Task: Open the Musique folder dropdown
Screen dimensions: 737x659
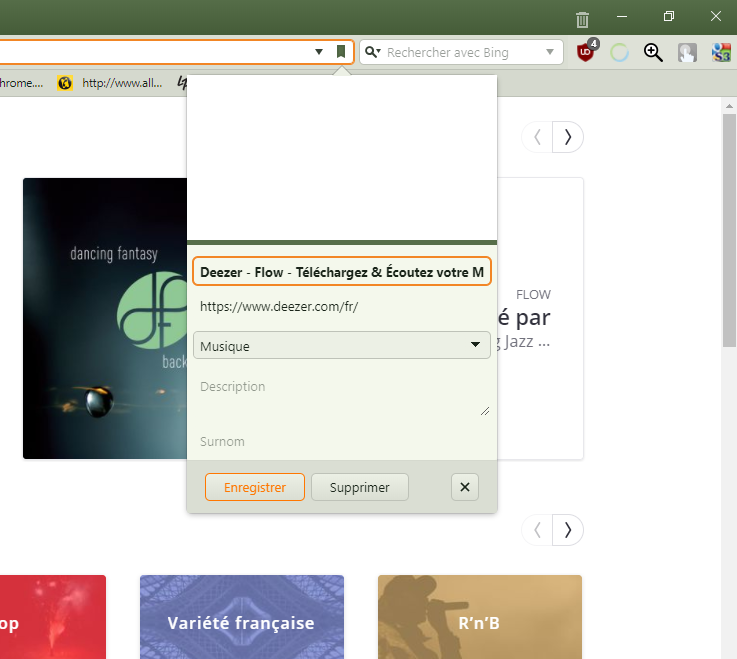Action: (x=342, y=345)
